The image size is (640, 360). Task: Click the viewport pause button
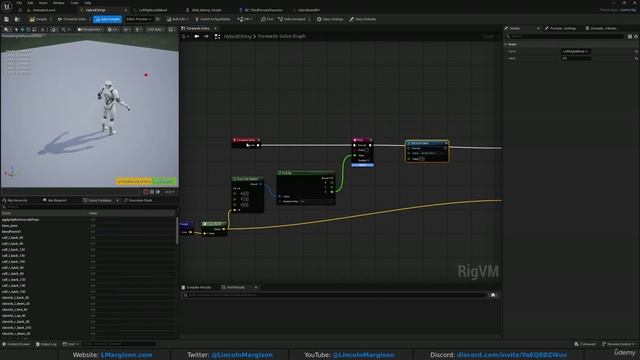tap(152, 192)
